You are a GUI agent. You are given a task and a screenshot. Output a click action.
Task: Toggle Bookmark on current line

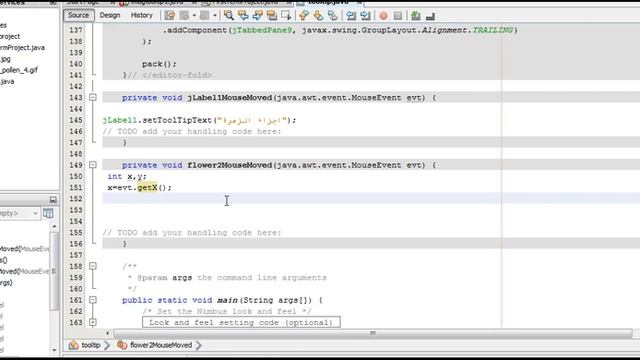coord(333,16)
